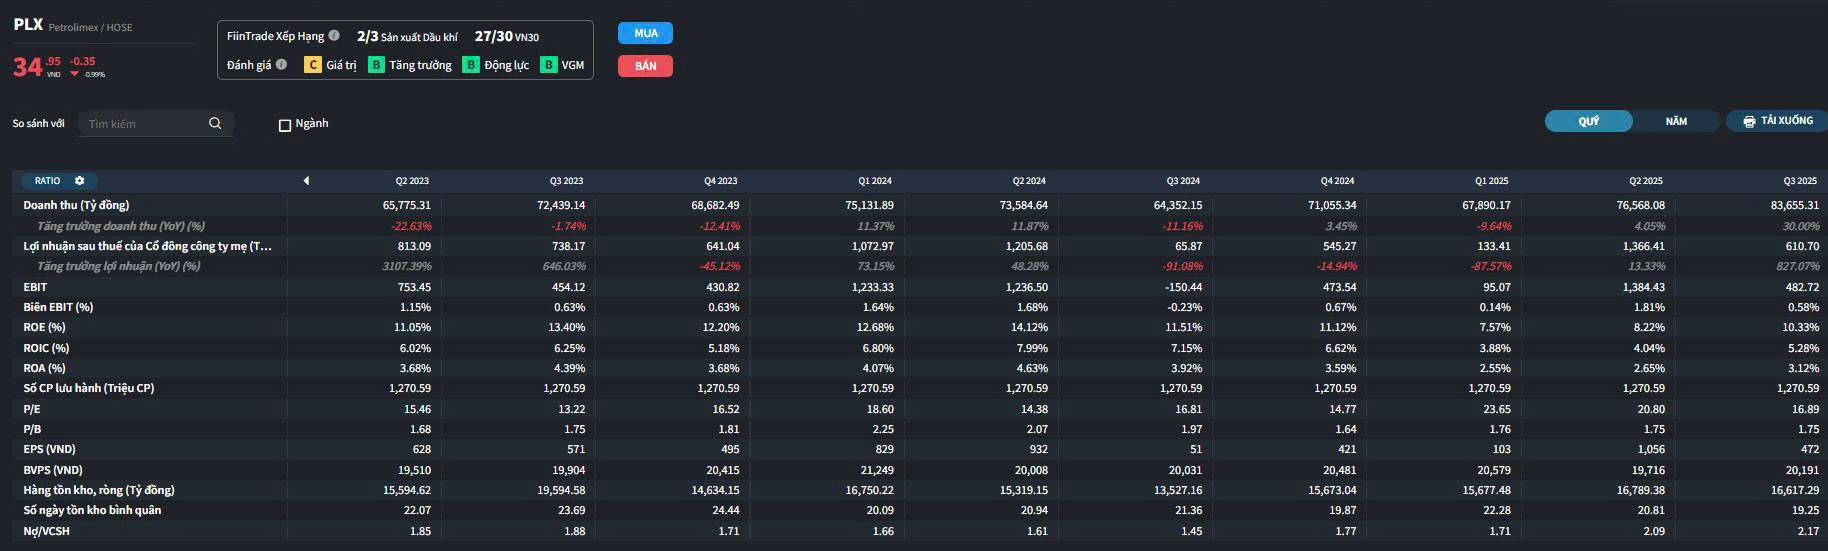
Task: Select the Q2 2023 column header
Action: (x=412, y=181)
